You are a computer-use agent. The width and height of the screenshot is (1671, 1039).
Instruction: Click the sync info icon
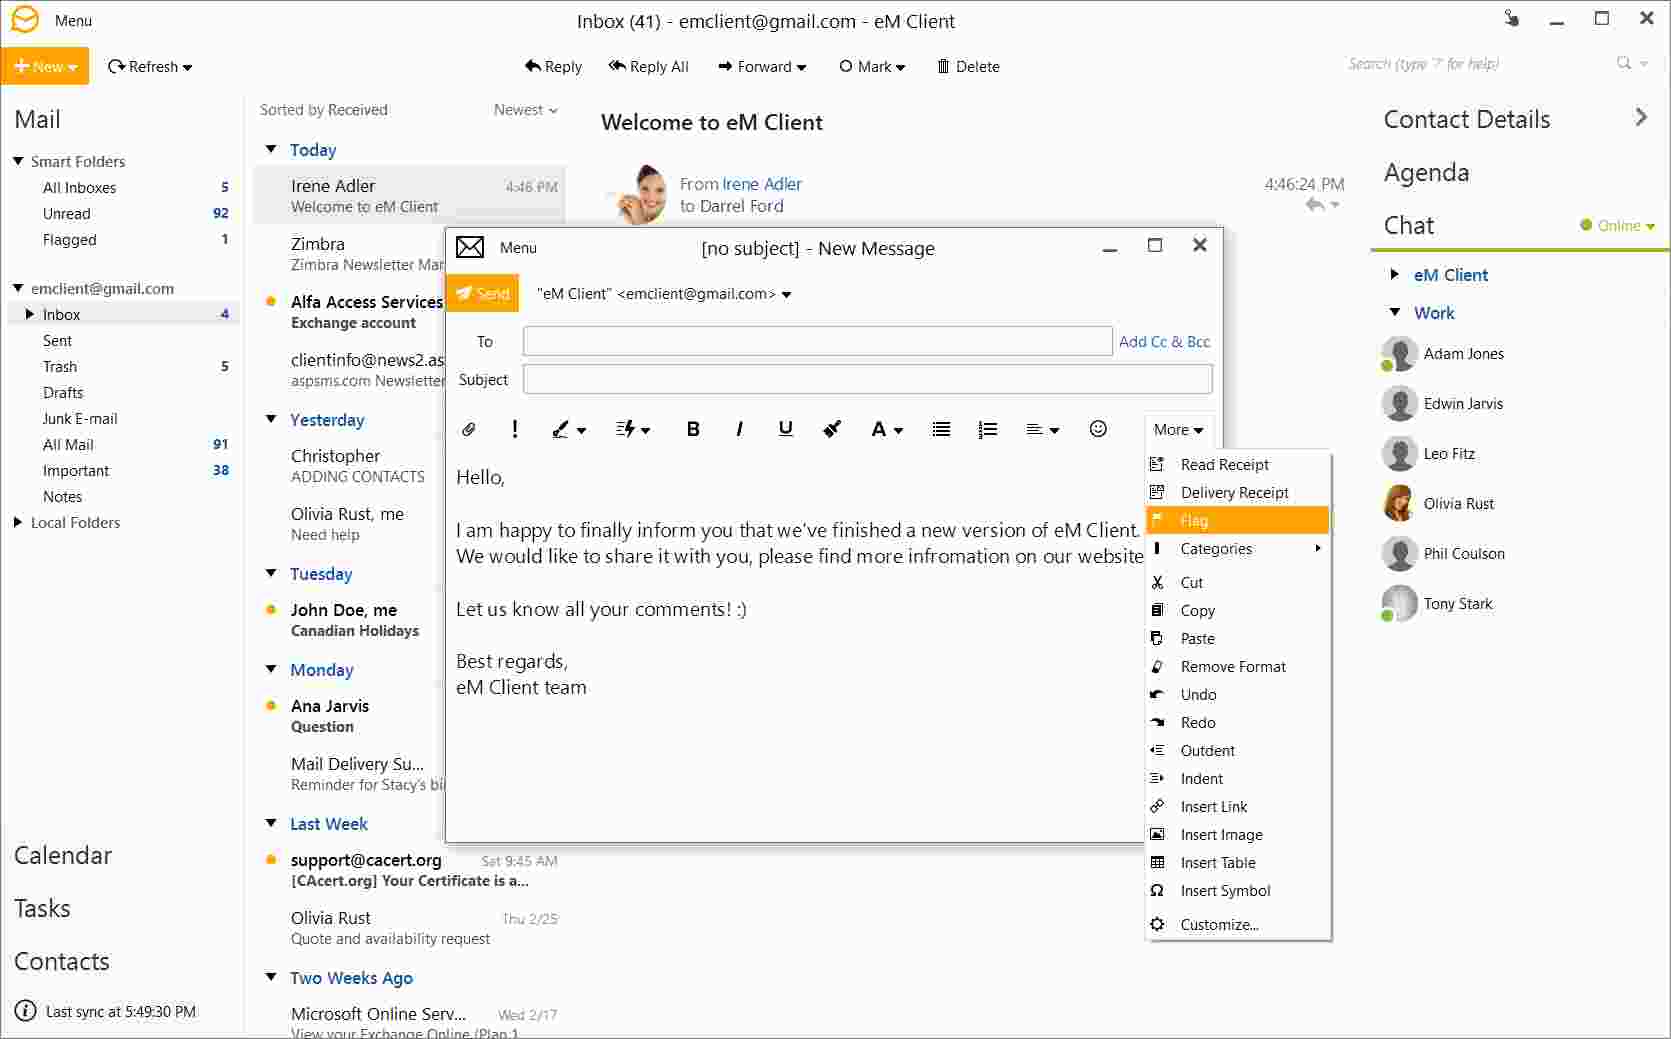(26, 1011)
